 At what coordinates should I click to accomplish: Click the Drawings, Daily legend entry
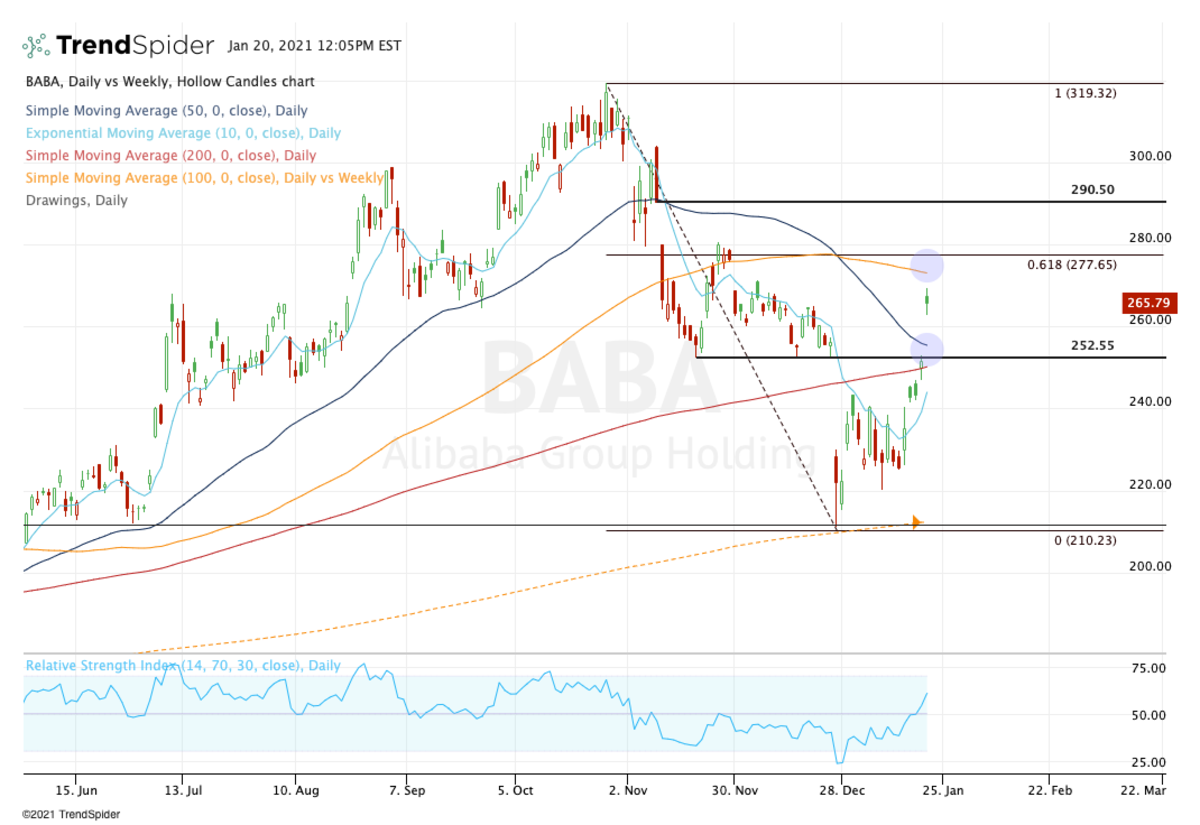(x=76, y=200)
